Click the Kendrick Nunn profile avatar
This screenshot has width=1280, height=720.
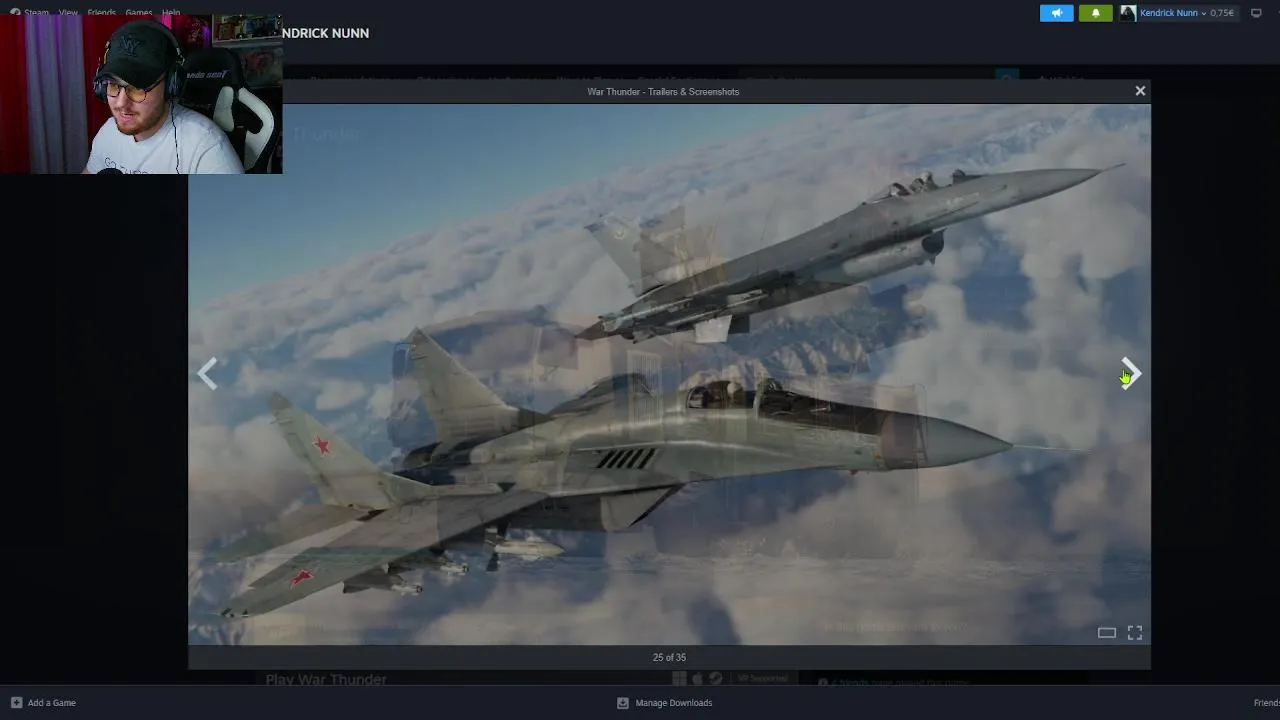(1128, 13)
